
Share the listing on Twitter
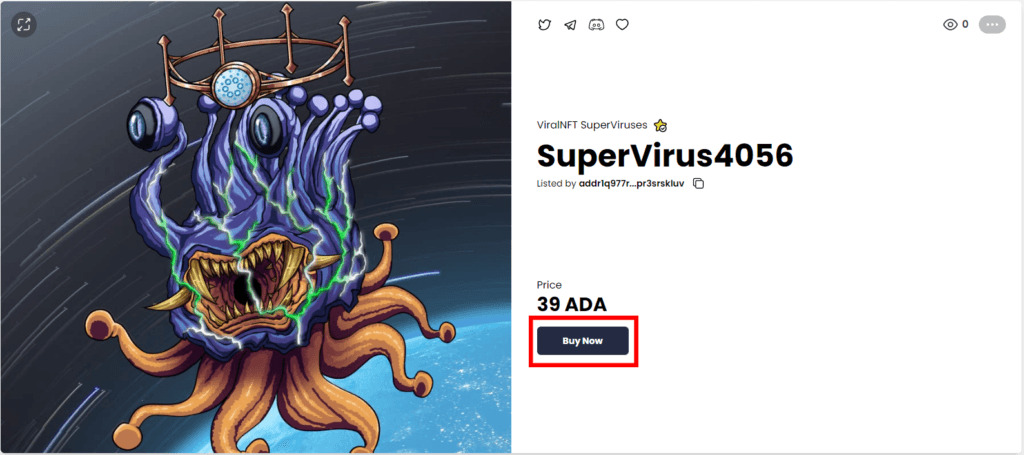click(x=544, y=25)
